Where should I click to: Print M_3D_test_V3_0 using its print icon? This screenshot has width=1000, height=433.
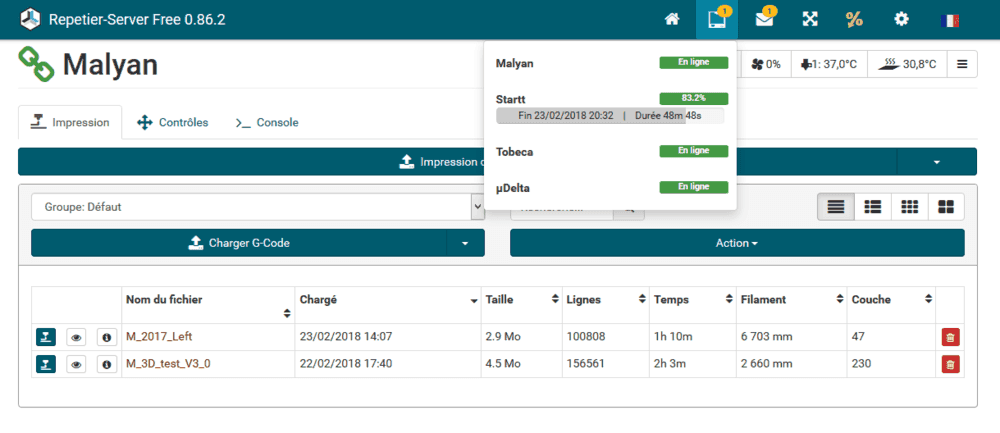coord(46,364)
